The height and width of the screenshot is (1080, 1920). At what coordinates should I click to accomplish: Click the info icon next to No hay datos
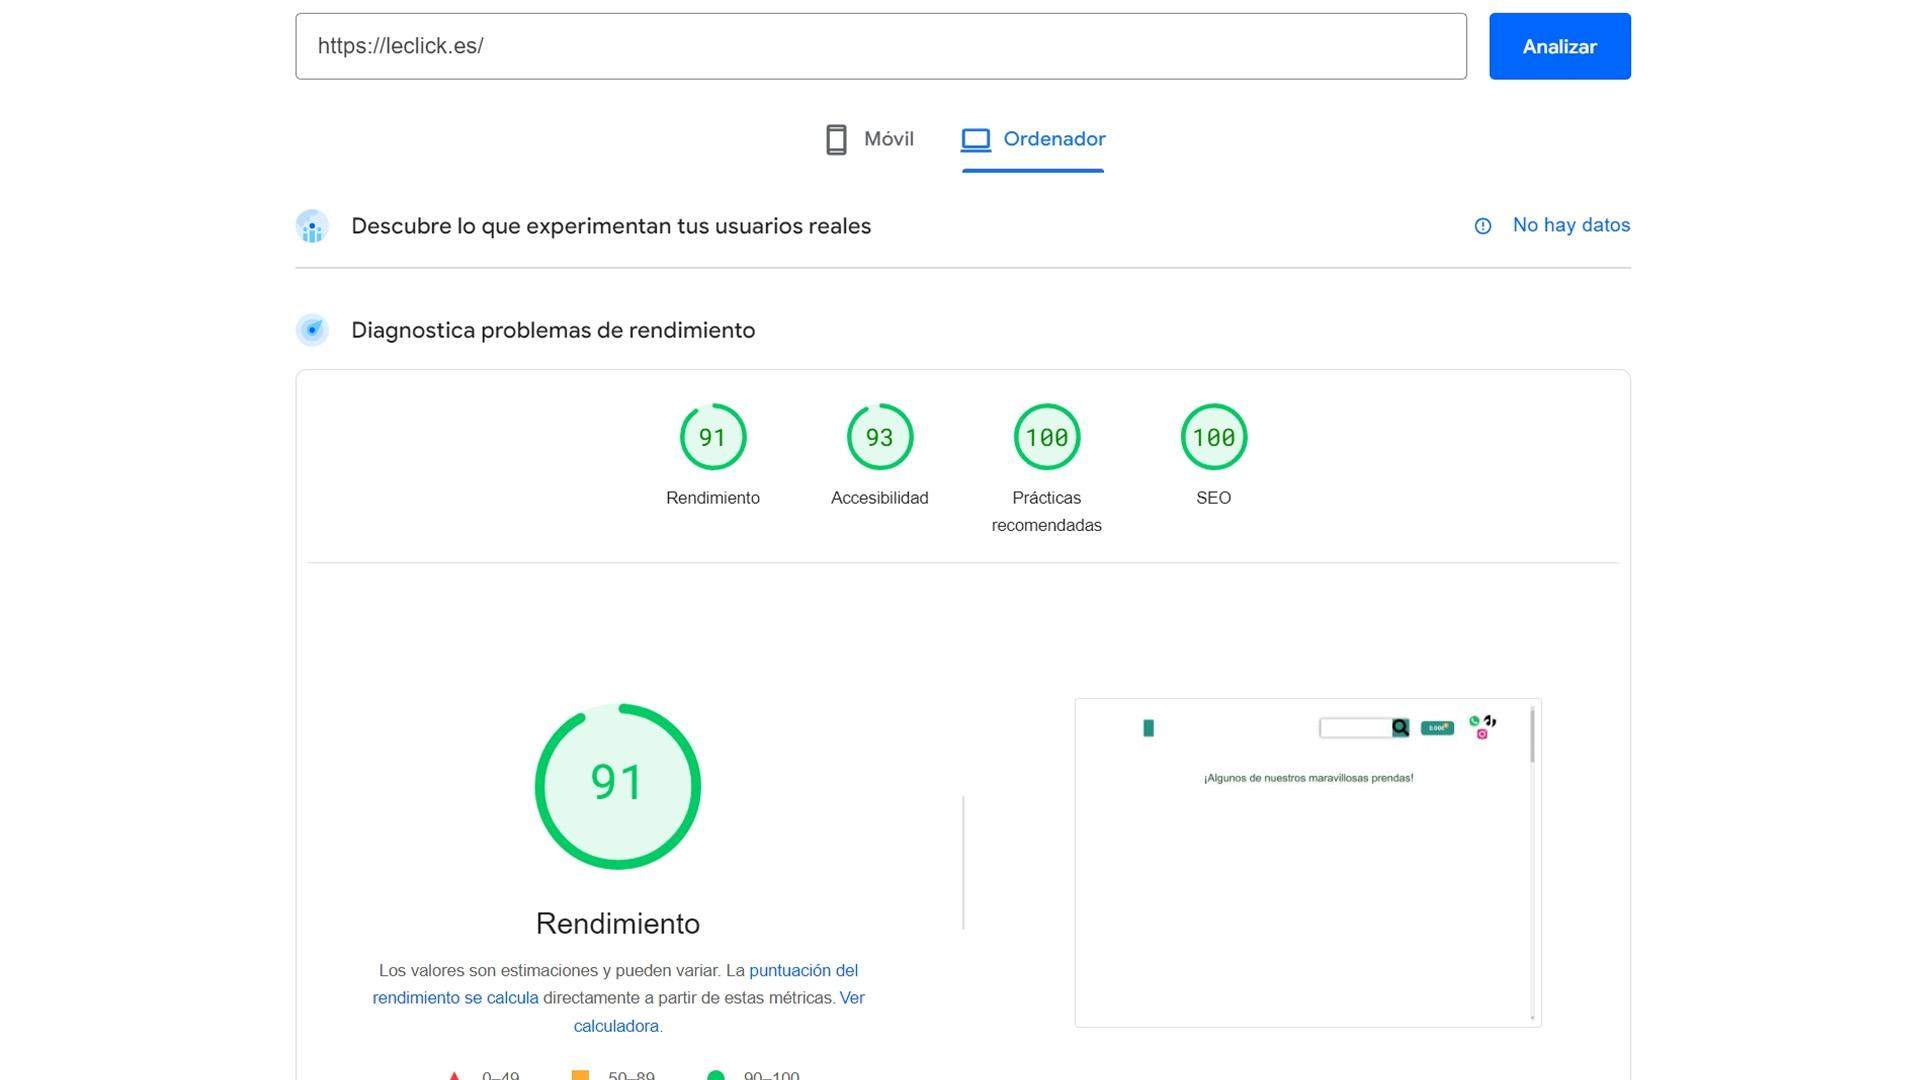click(1483, 226)
